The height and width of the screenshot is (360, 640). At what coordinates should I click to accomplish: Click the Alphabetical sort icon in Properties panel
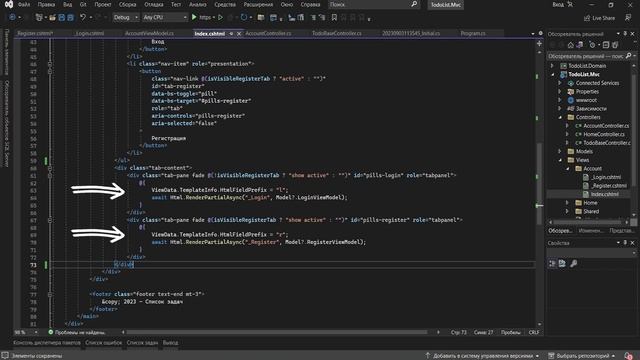pyautogui.click(x=562, y=264)
